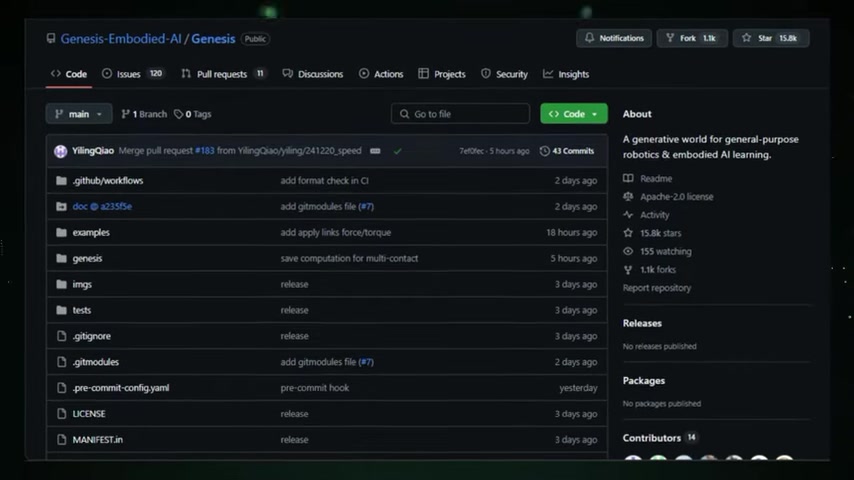Click the folder icon beside examples

62,232
